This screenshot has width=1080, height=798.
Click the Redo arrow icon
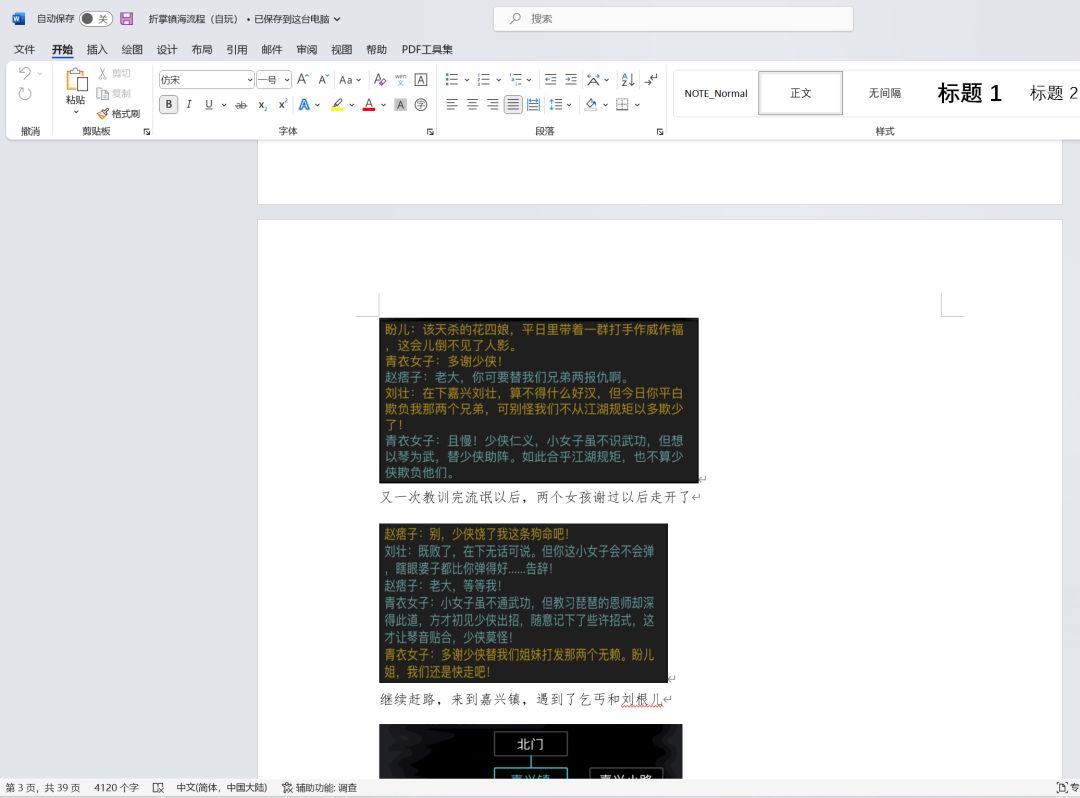[x=25, y=94]
